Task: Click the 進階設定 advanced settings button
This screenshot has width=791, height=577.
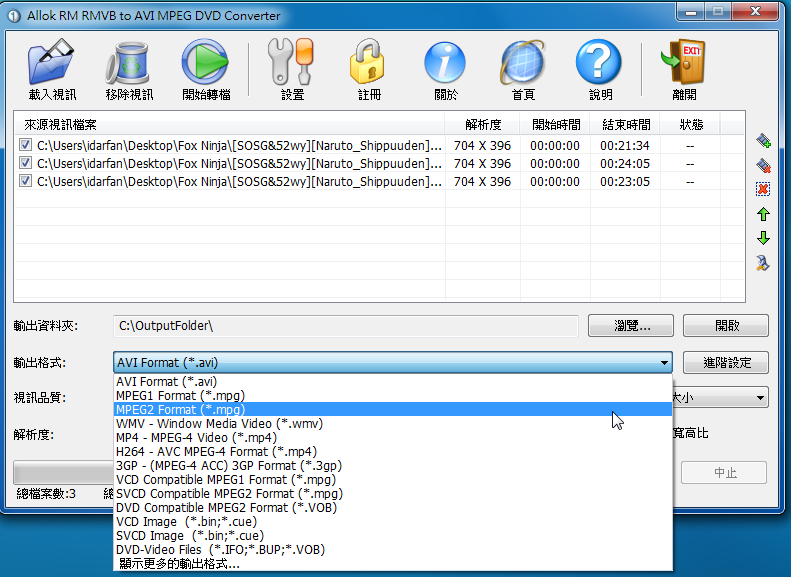Action: click(x=726, y=362)
